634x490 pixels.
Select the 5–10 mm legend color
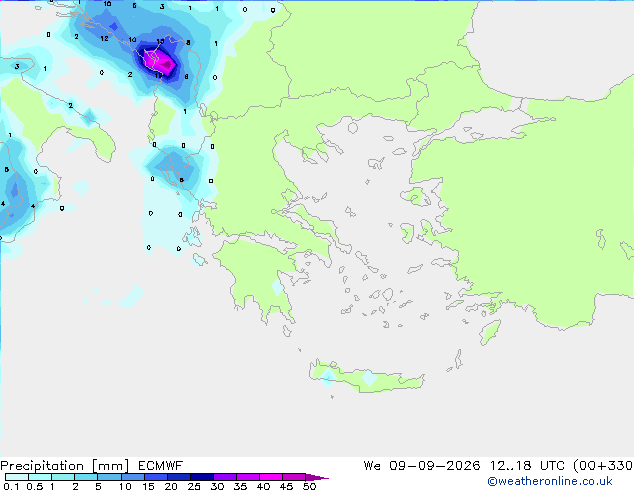point(109,477)
